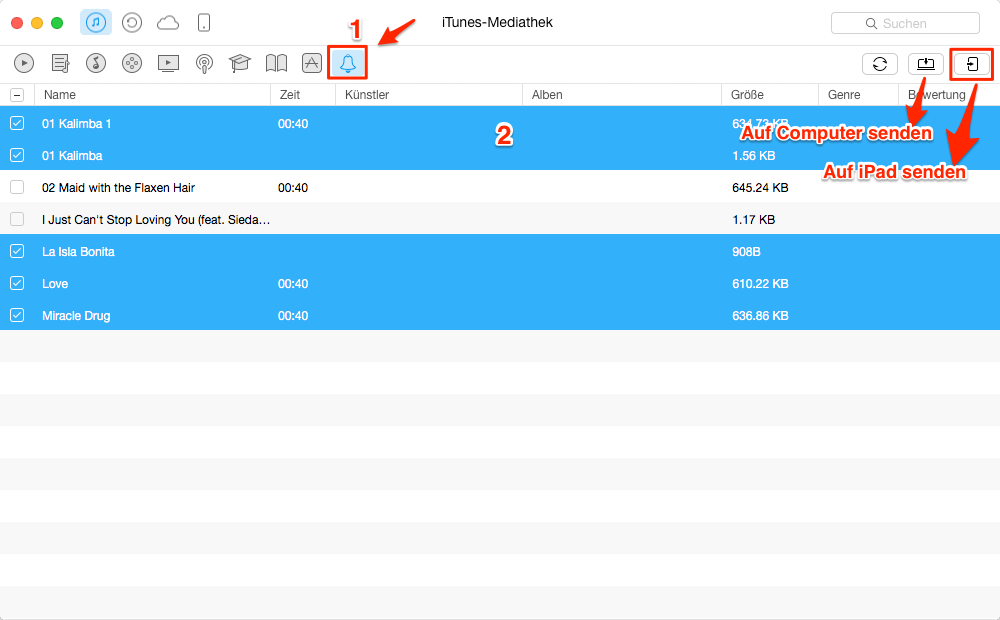Viewport: 1000px width, 620px height.
Task: Uncheck the La Isla Bonita checkbox
Action: pyautogui.click(x=17, y=251)
